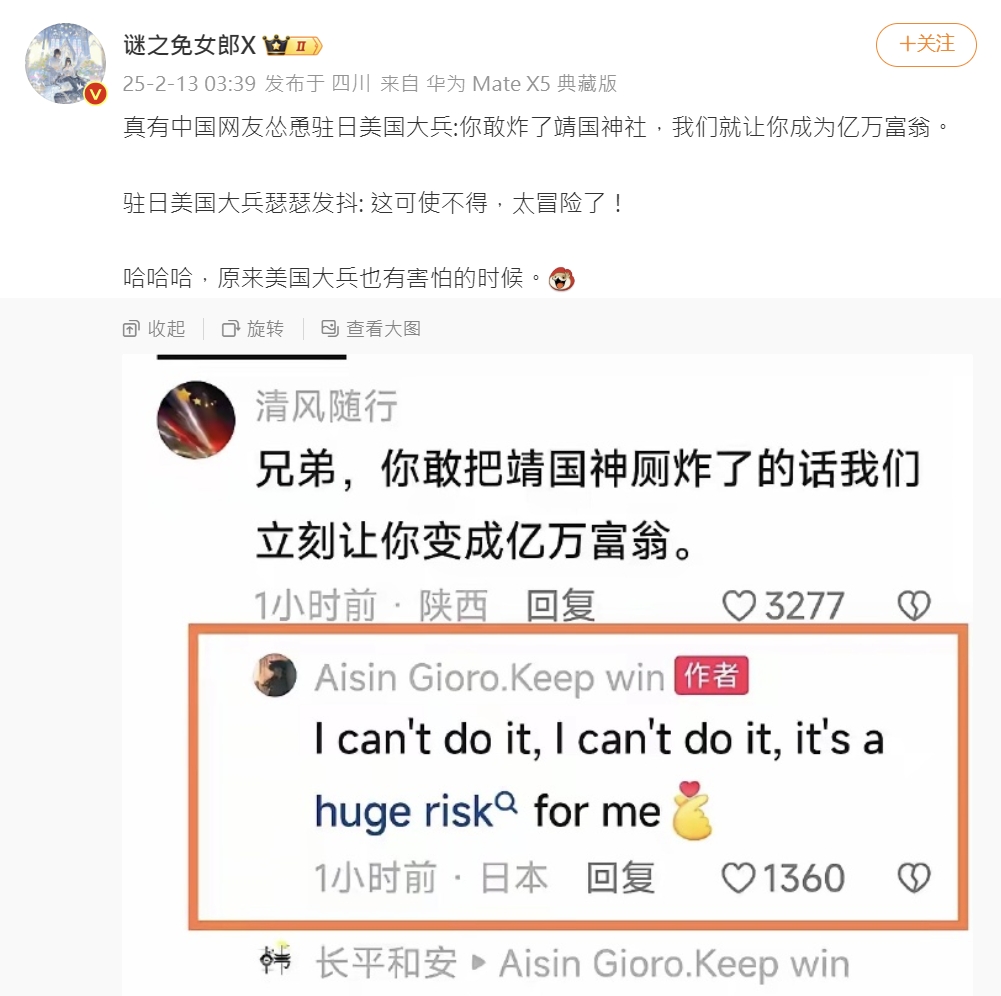The image size is (1001, 996).
Task: Click the post timestamp 25-2-13 03:39
Action: pos(189,84)
